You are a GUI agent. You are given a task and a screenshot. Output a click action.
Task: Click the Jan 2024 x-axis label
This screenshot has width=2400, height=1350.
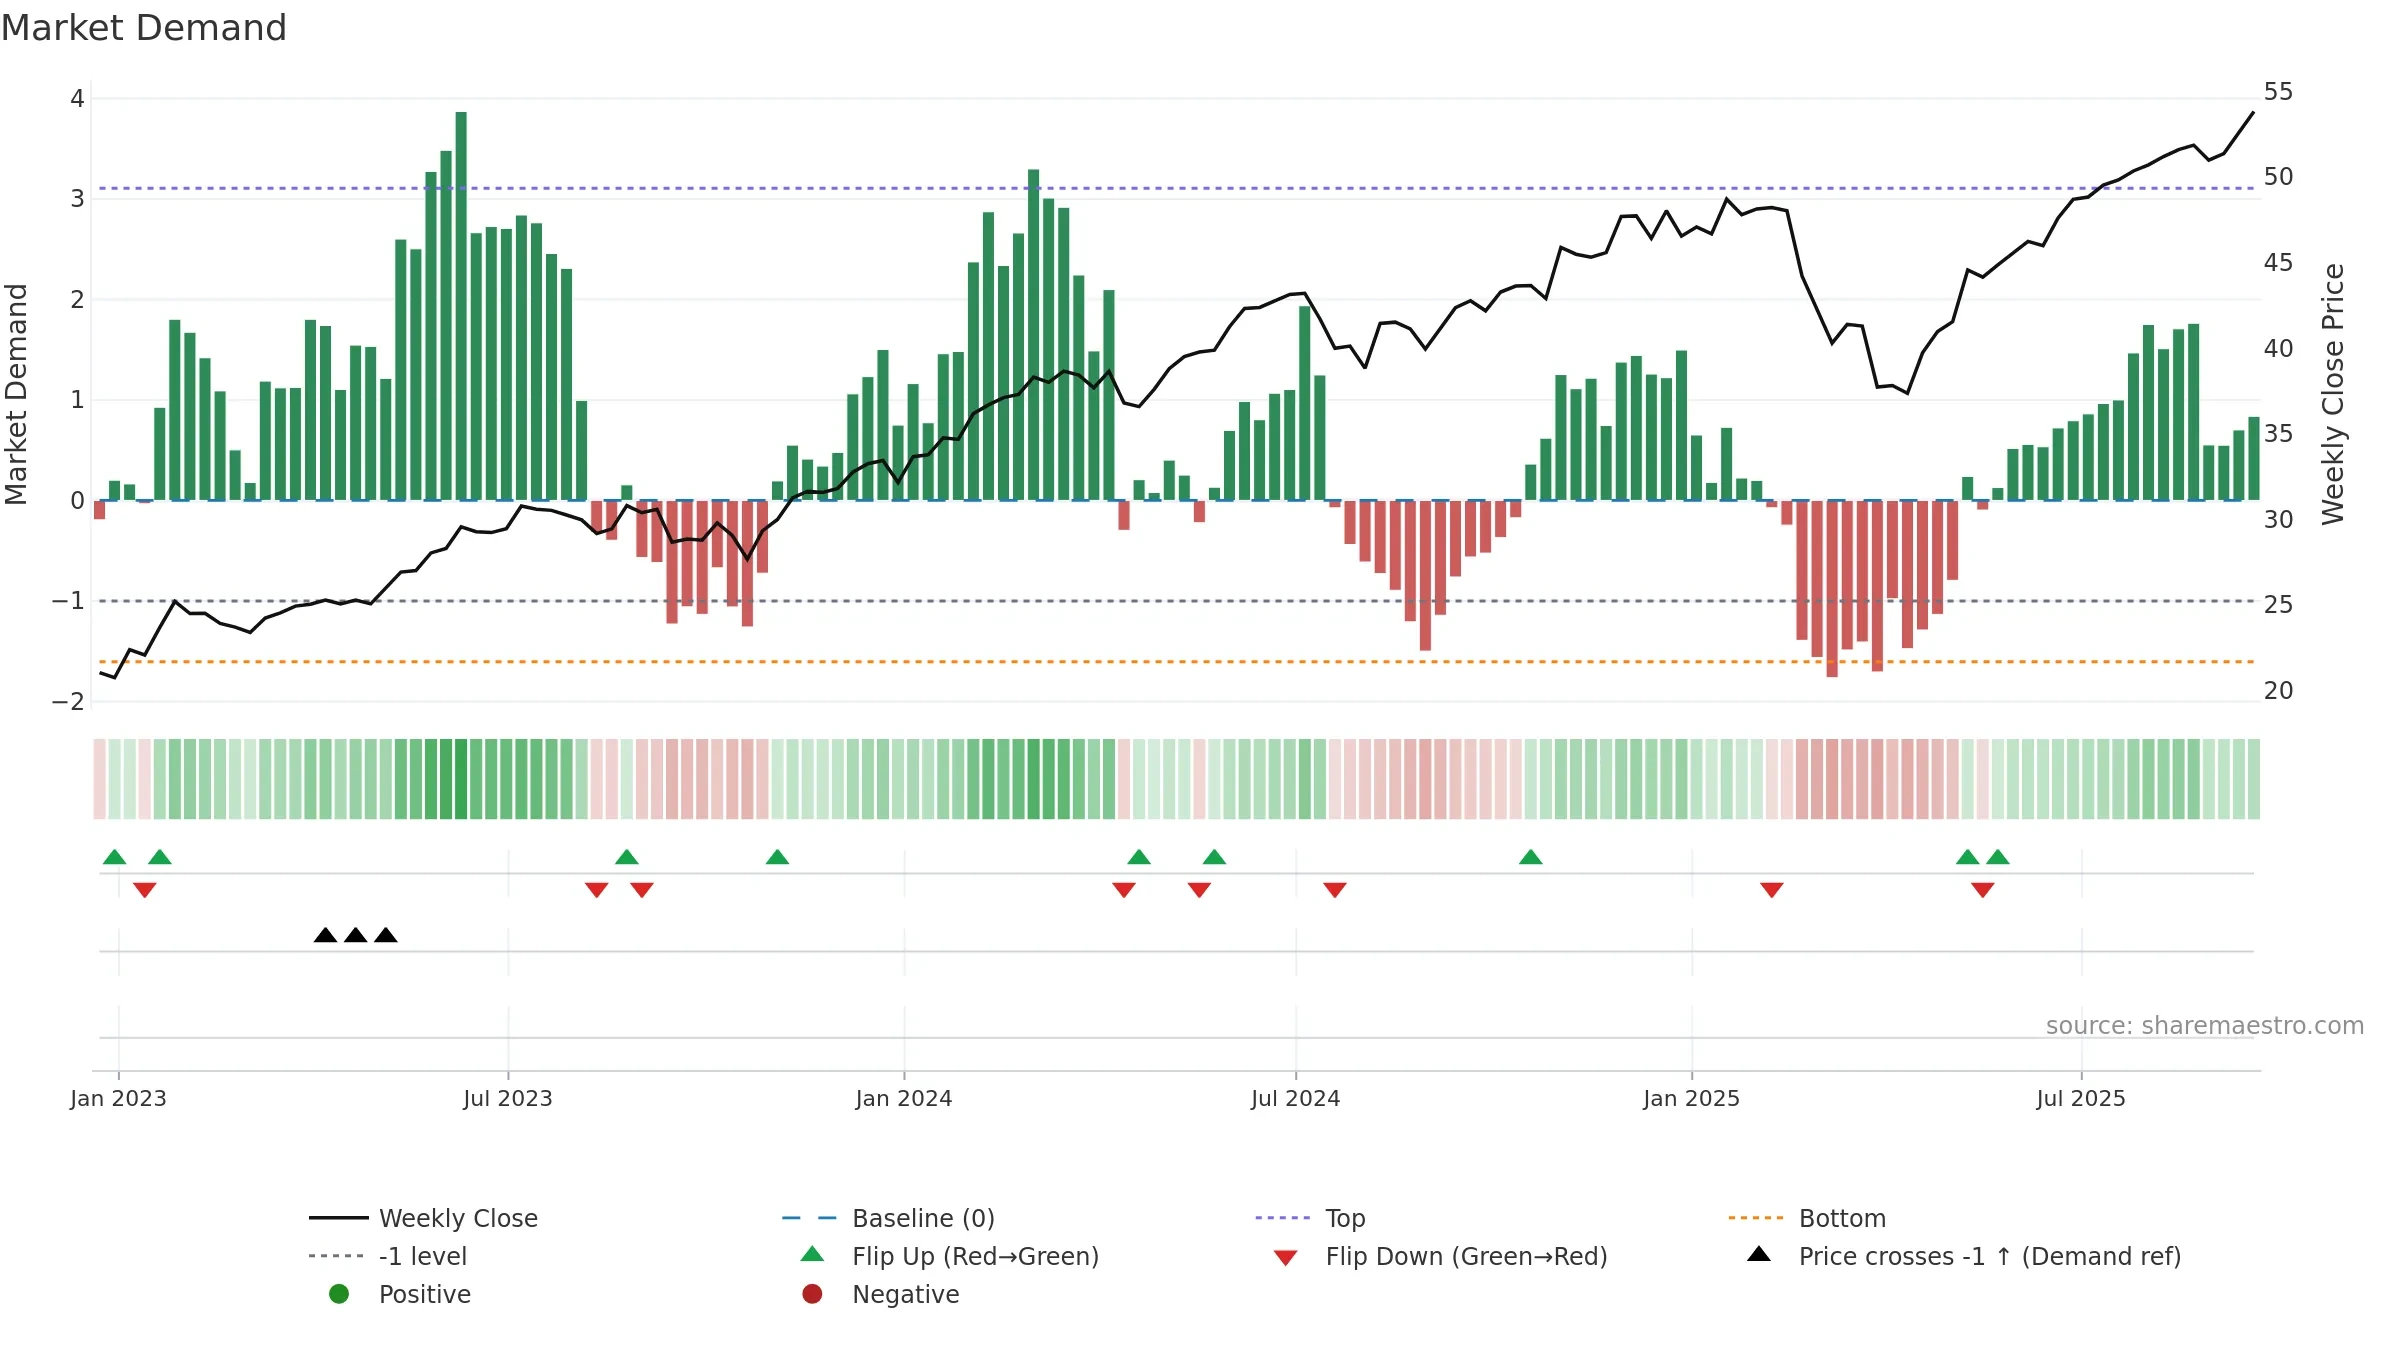(x=904, y=1098)
